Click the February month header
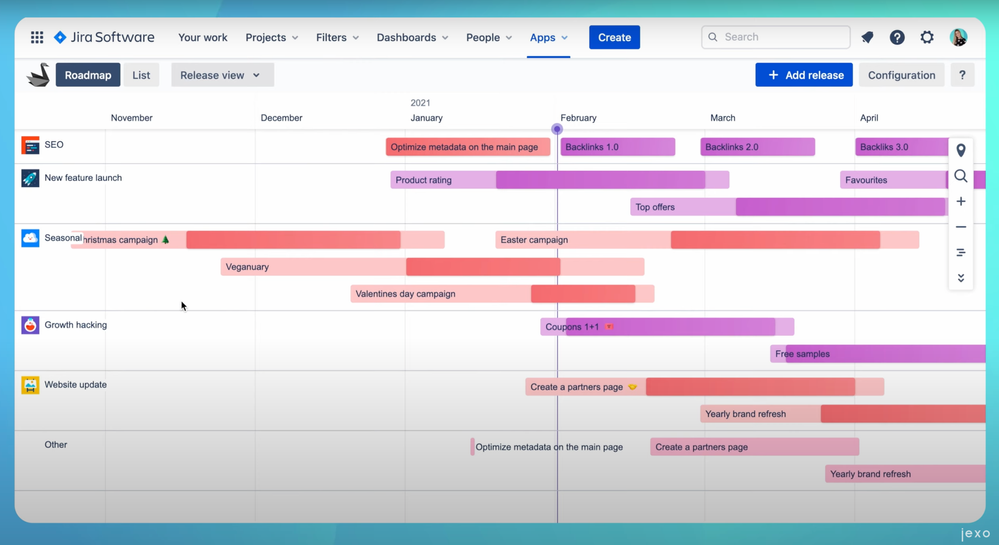Screen dimensions: 999x545 click(x=579, y=118)
